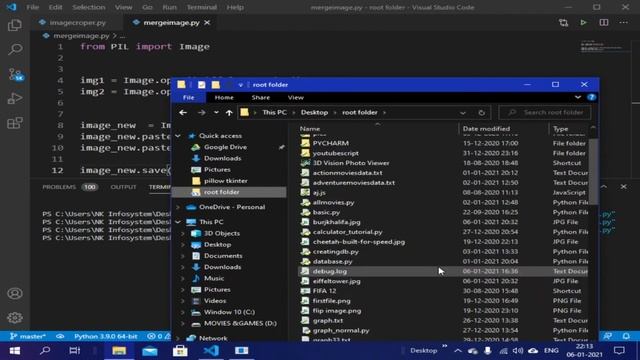Open Task View on the taskbar

click(75, 351)
